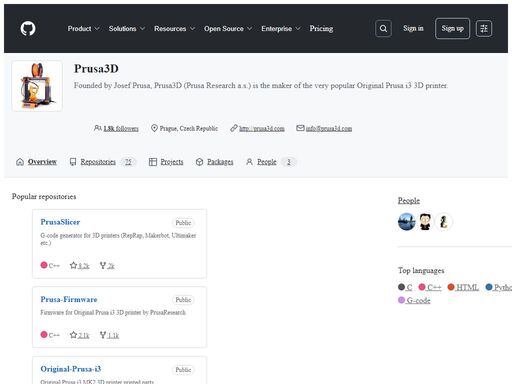This screenshot has width=512, height=384.
Task: Switch to the Overview tab
Action: pyautogui.click(x=36, y=162)
